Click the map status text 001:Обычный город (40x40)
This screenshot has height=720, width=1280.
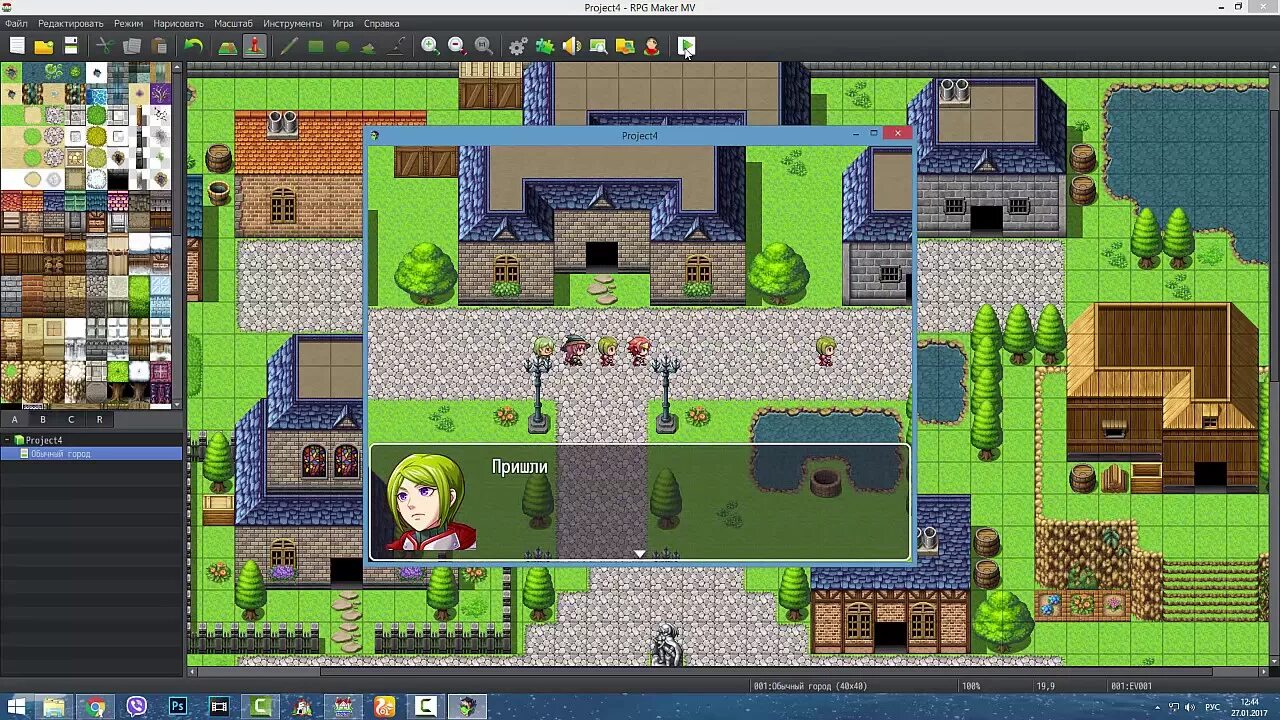click(x=810, y=686)
